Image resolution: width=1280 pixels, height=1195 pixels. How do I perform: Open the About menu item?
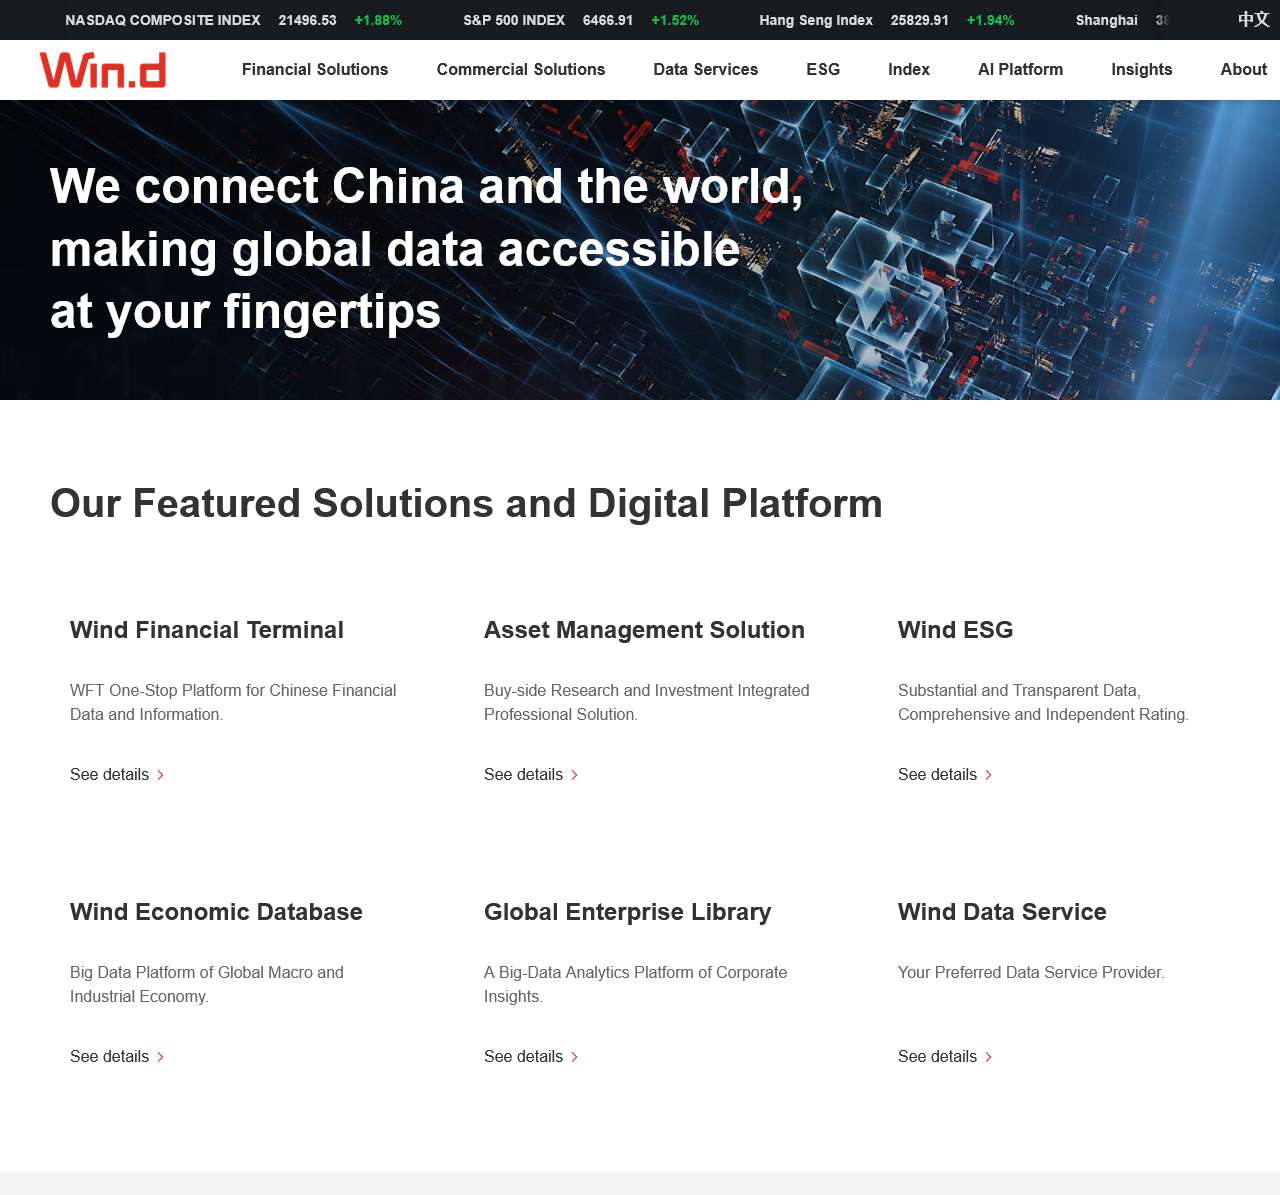point(1244,69)
